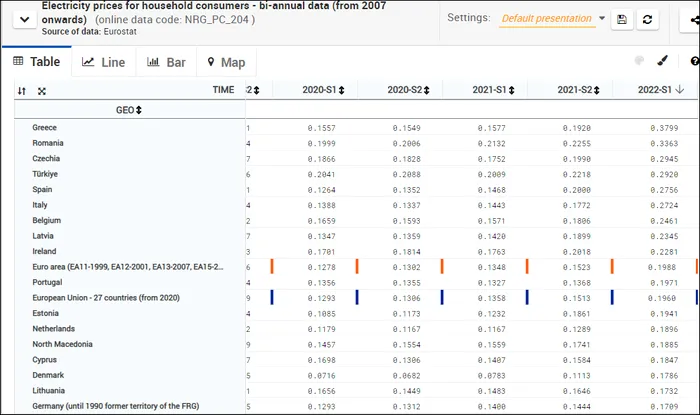Click Türkiye 2020-S2 value 0.2088

click(406, 174)
